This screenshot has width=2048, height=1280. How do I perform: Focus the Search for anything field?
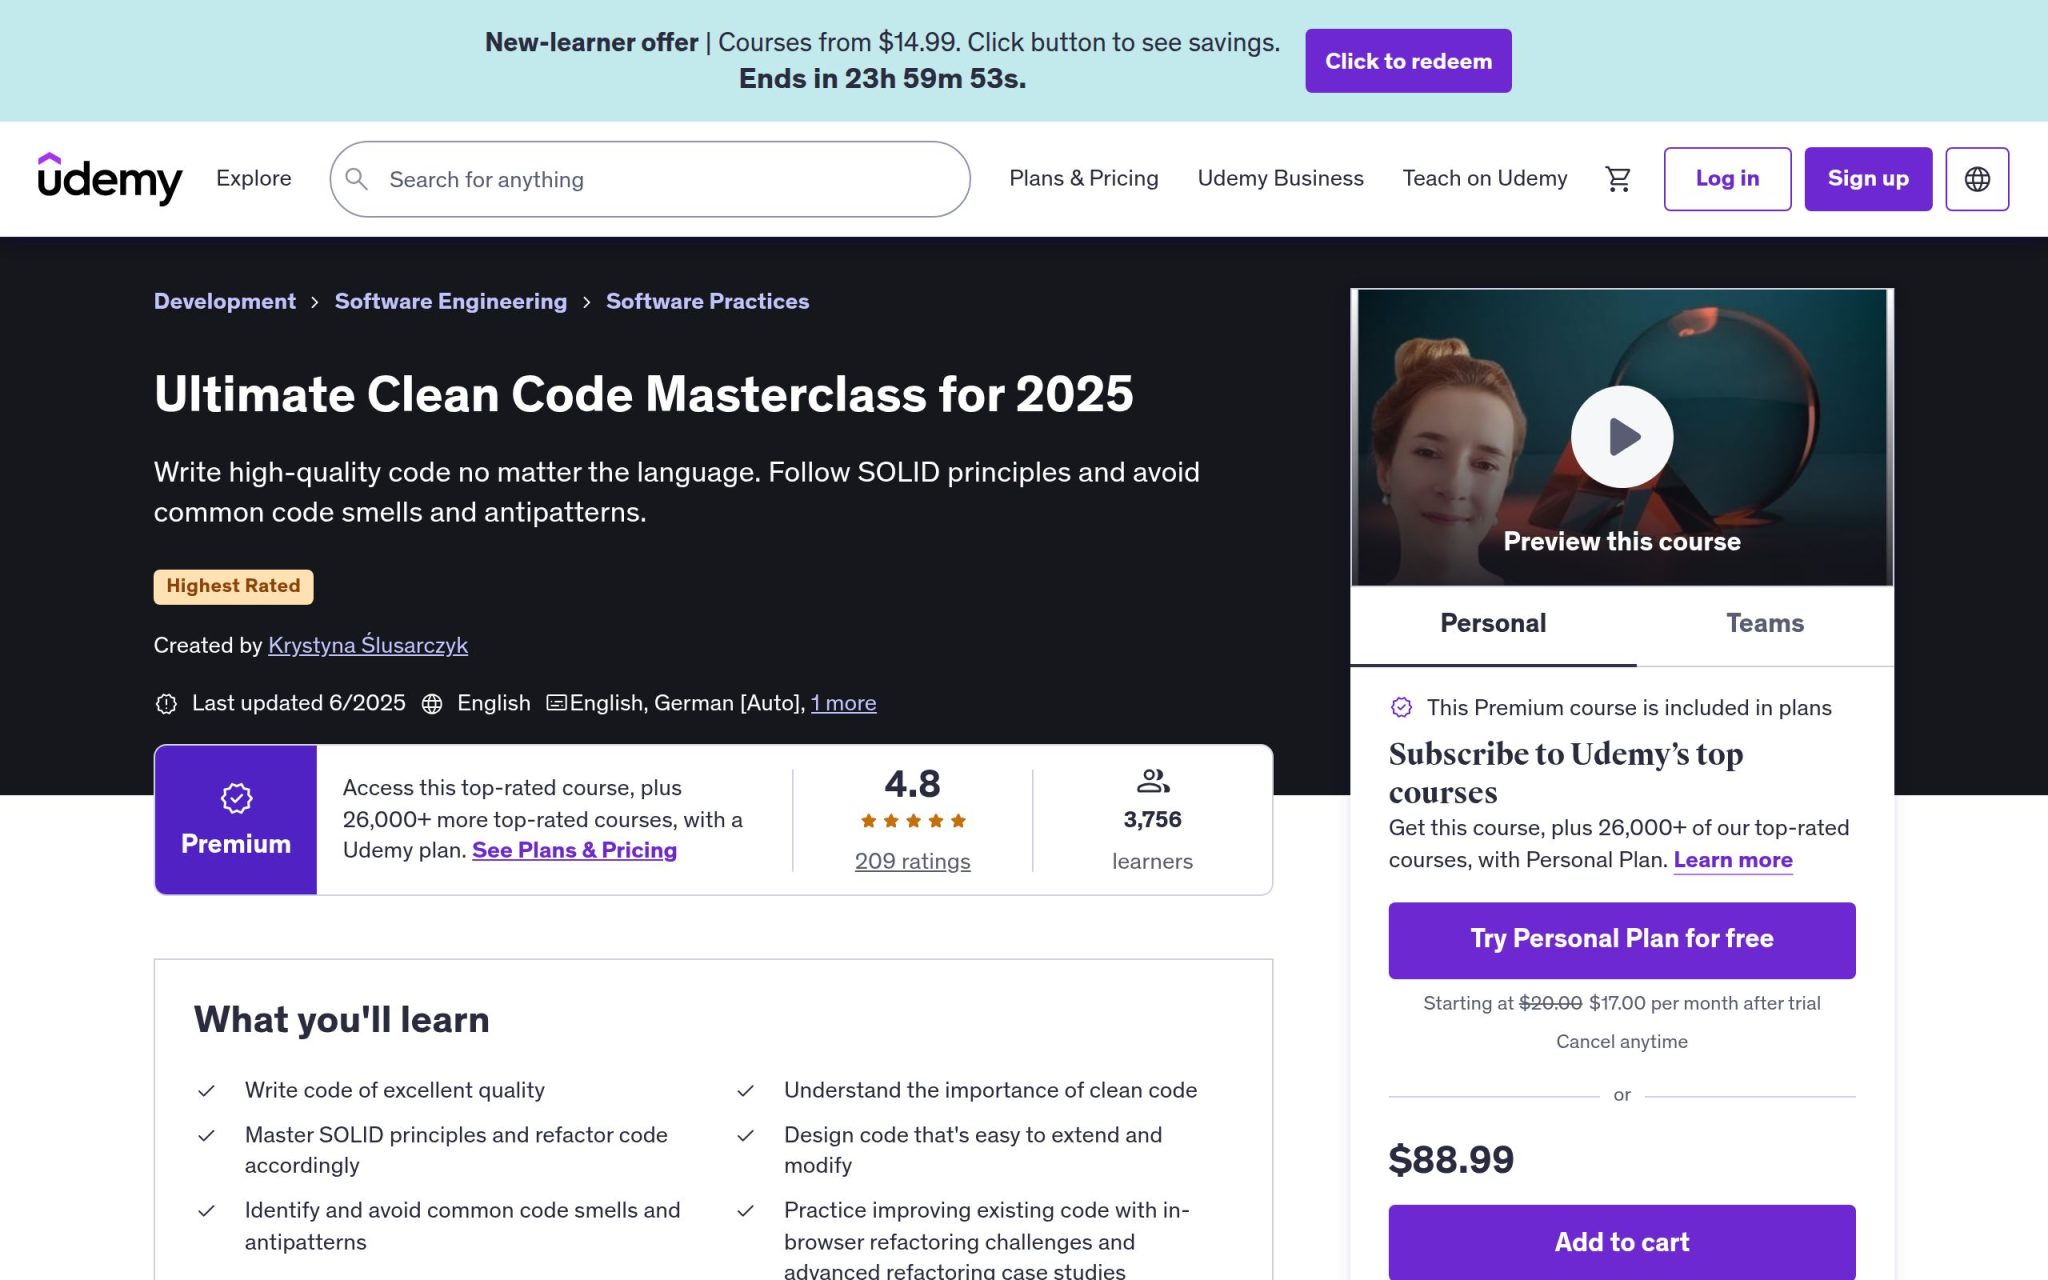650,179
